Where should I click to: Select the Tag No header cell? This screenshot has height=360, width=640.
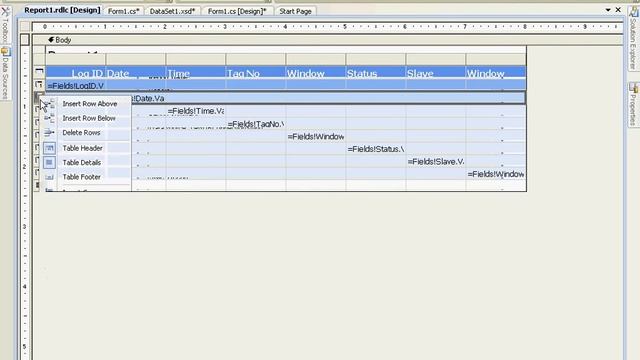pos(256,73)
